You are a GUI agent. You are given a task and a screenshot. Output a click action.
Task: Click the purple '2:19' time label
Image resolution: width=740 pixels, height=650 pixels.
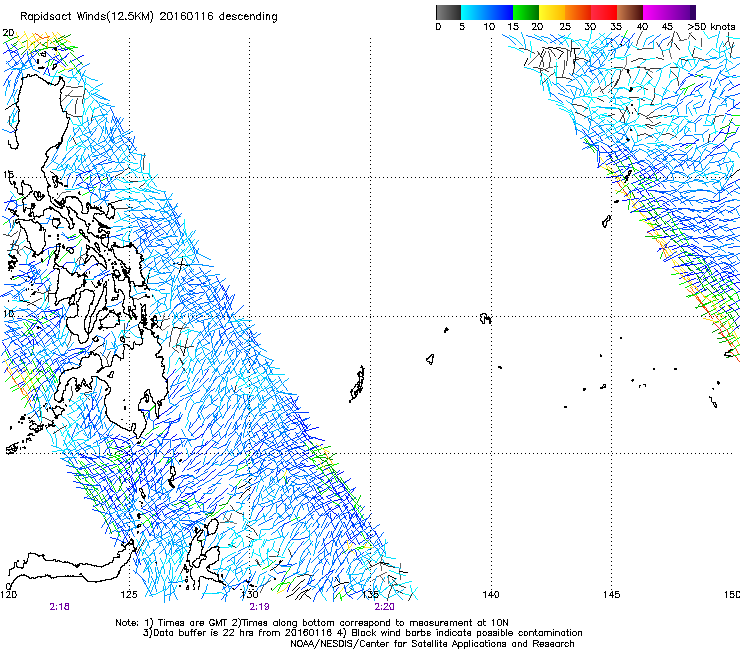[260, 607]
